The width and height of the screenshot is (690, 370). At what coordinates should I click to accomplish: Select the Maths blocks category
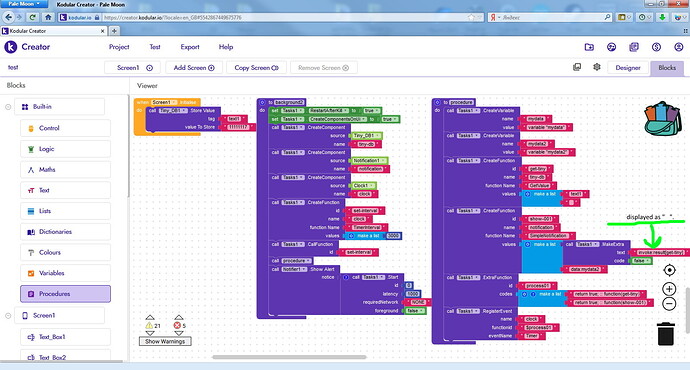click(65, 169)
